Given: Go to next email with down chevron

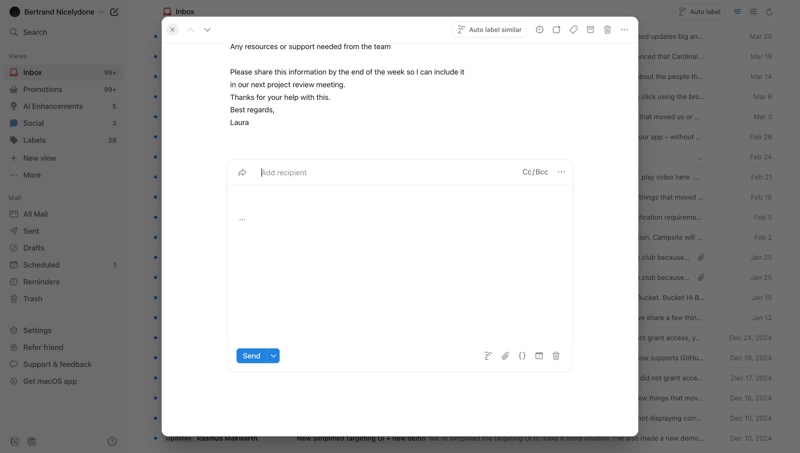Looking at the screenshot, I should pyautogui.click(x=207, y=30).
